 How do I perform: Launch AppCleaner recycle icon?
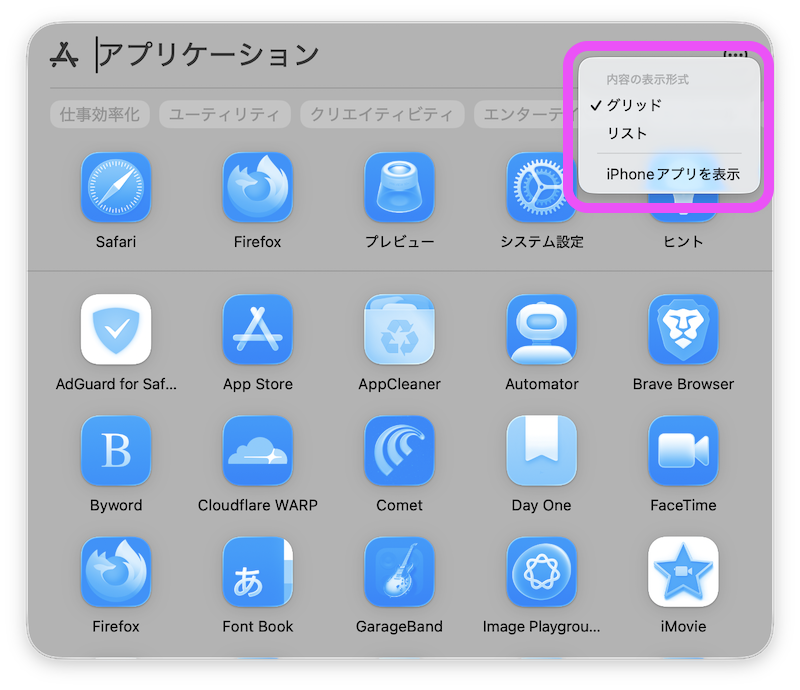click(x=399, y=329)
